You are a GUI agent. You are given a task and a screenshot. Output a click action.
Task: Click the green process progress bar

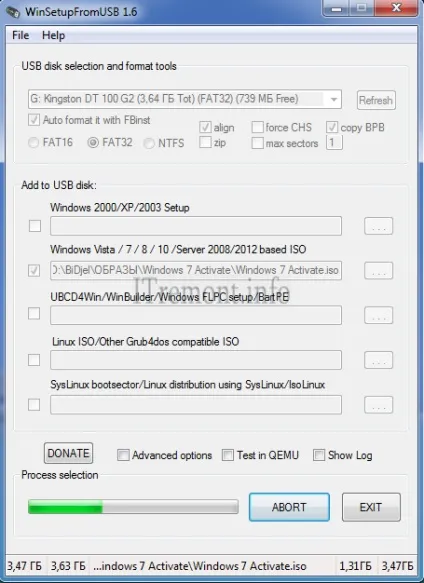tap(133, 507)
